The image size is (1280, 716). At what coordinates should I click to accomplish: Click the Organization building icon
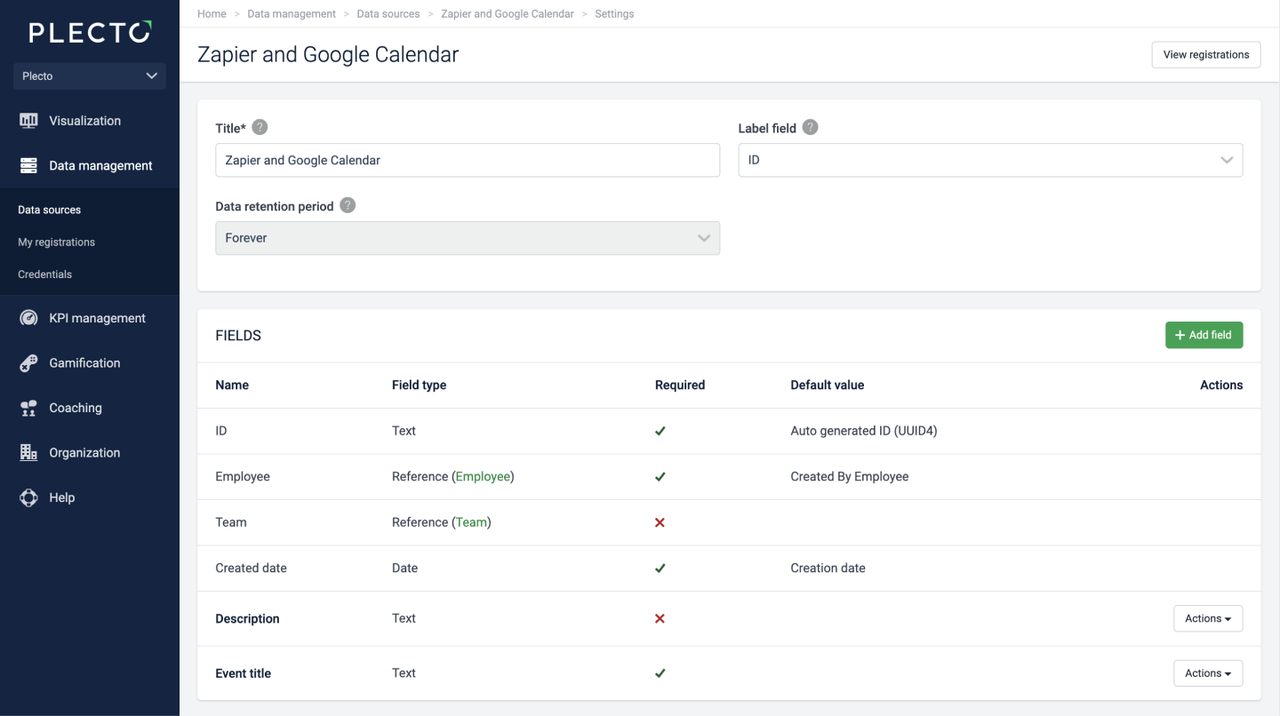[x=29, y=453]
